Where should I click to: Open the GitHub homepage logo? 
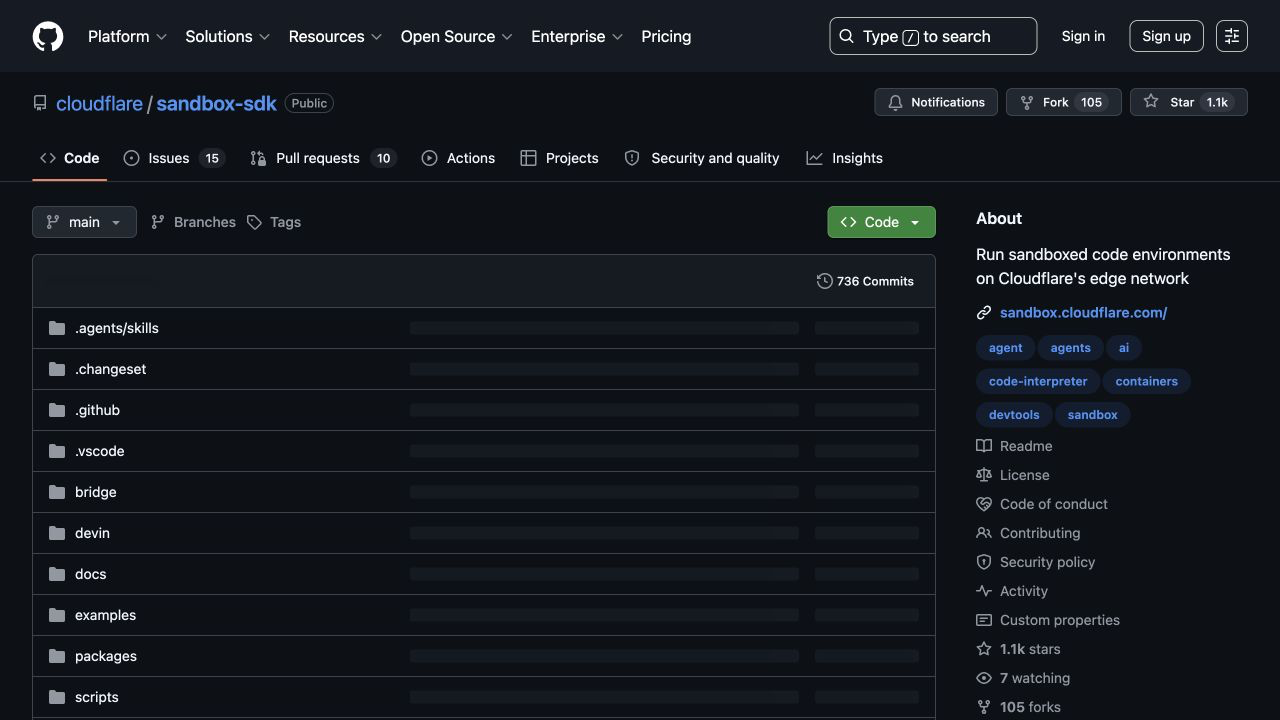tap(48, 36)
